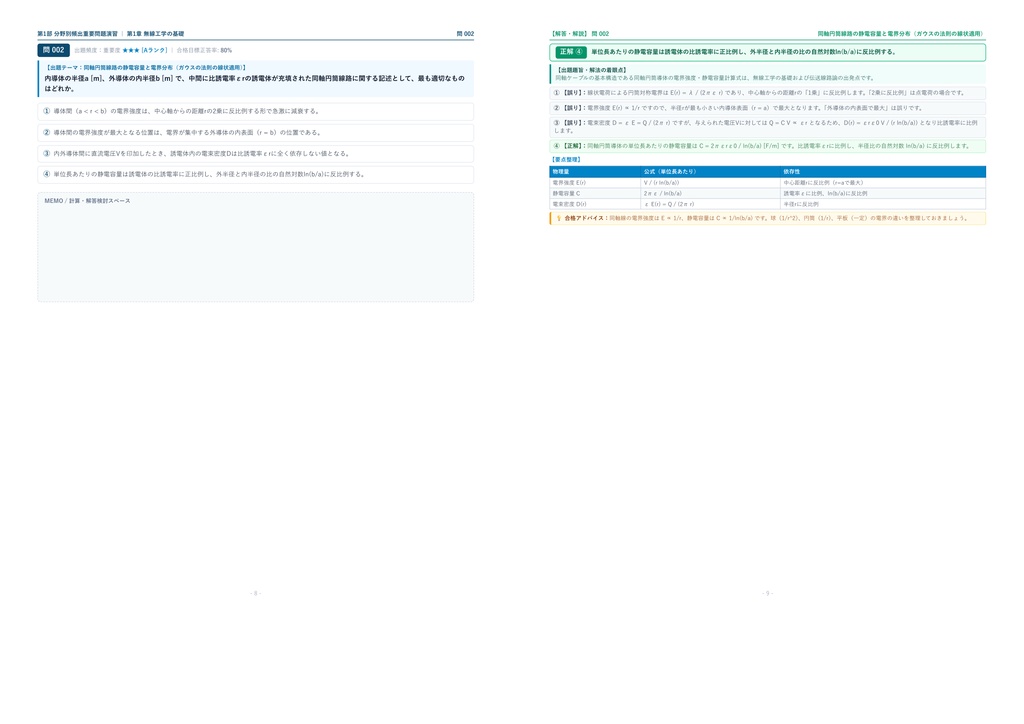Click inside the MEMO / 計算・解答検討スペース box
The image size is (1024, 724).
(255, 247)
